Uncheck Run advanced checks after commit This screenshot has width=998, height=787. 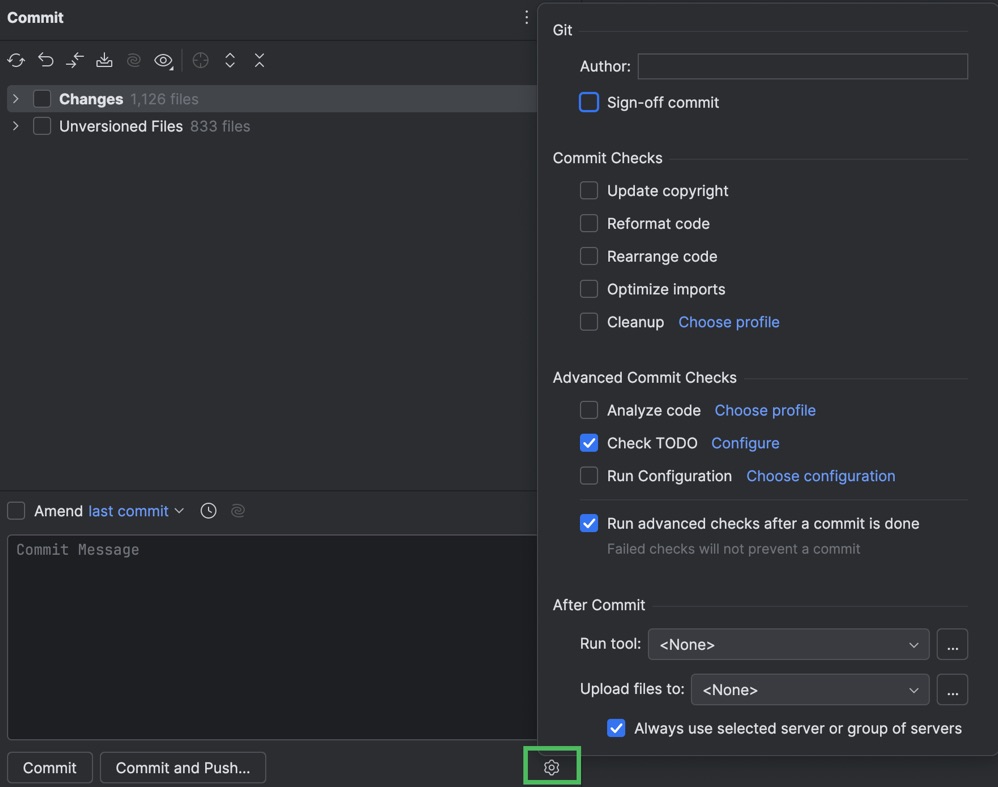pos(589,523)
